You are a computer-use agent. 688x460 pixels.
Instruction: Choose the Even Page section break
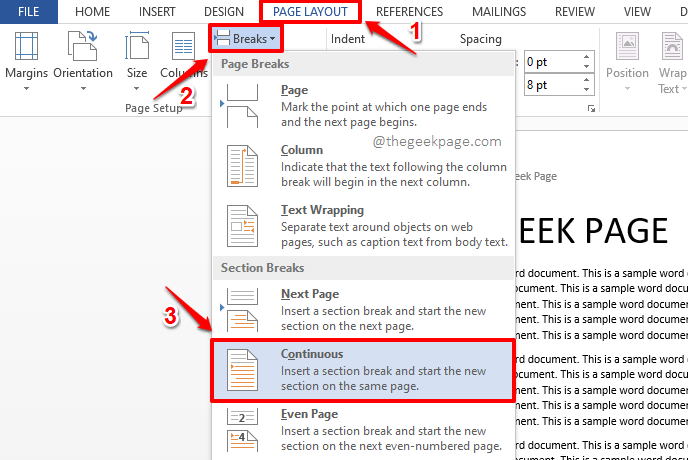tap(363, 430)
